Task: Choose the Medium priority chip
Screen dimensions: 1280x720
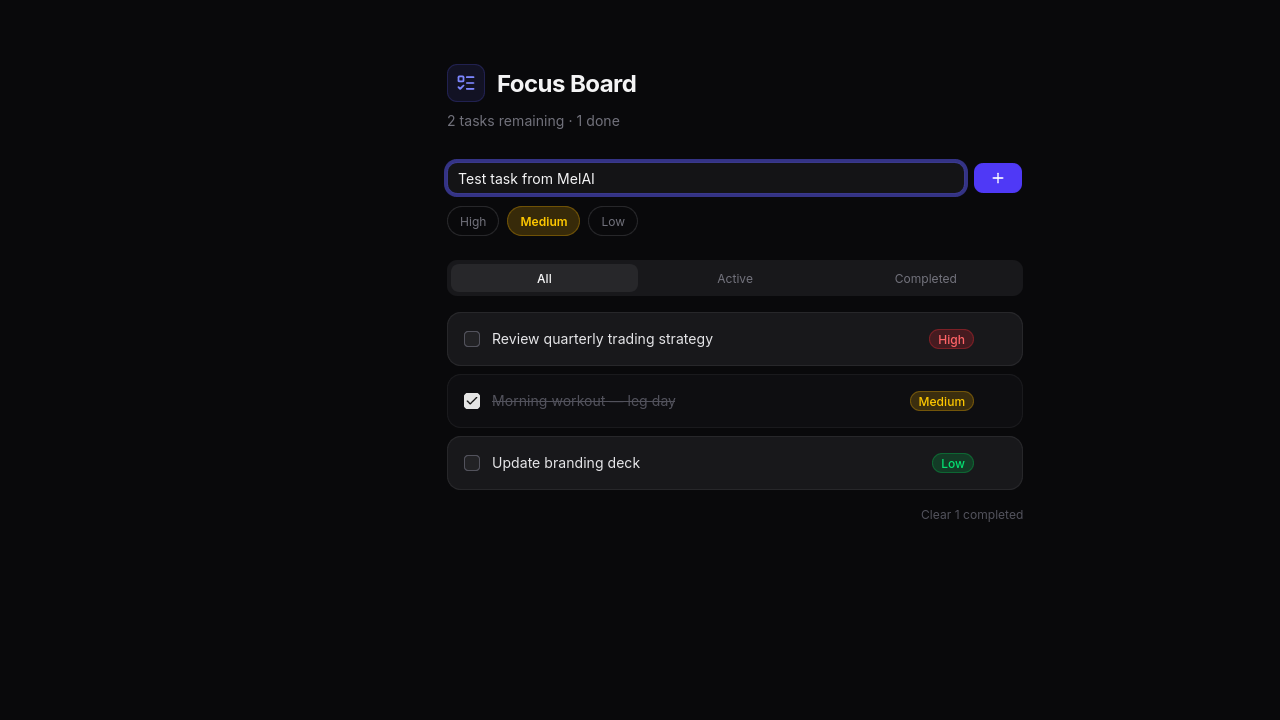Action: tap(543, 221)
